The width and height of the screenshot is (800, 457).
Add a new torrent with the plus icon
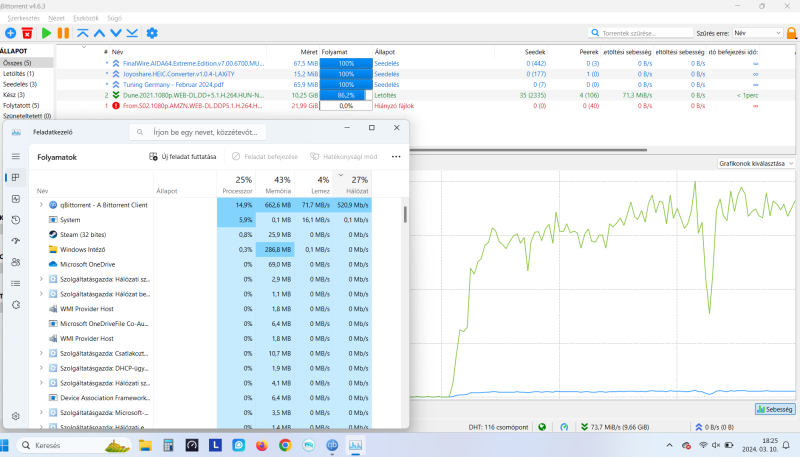pos(10,33)
